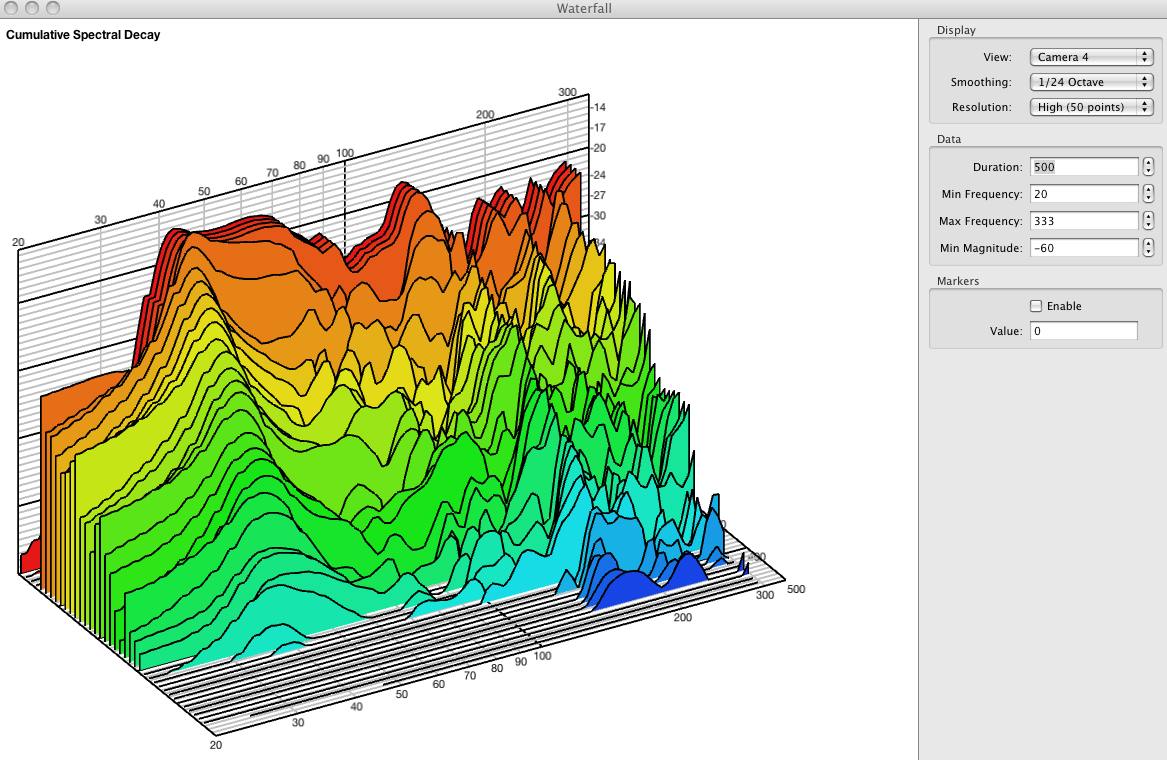Click the Markers section heading
This screenshot has height=760, width=1167.
point(958,281)
